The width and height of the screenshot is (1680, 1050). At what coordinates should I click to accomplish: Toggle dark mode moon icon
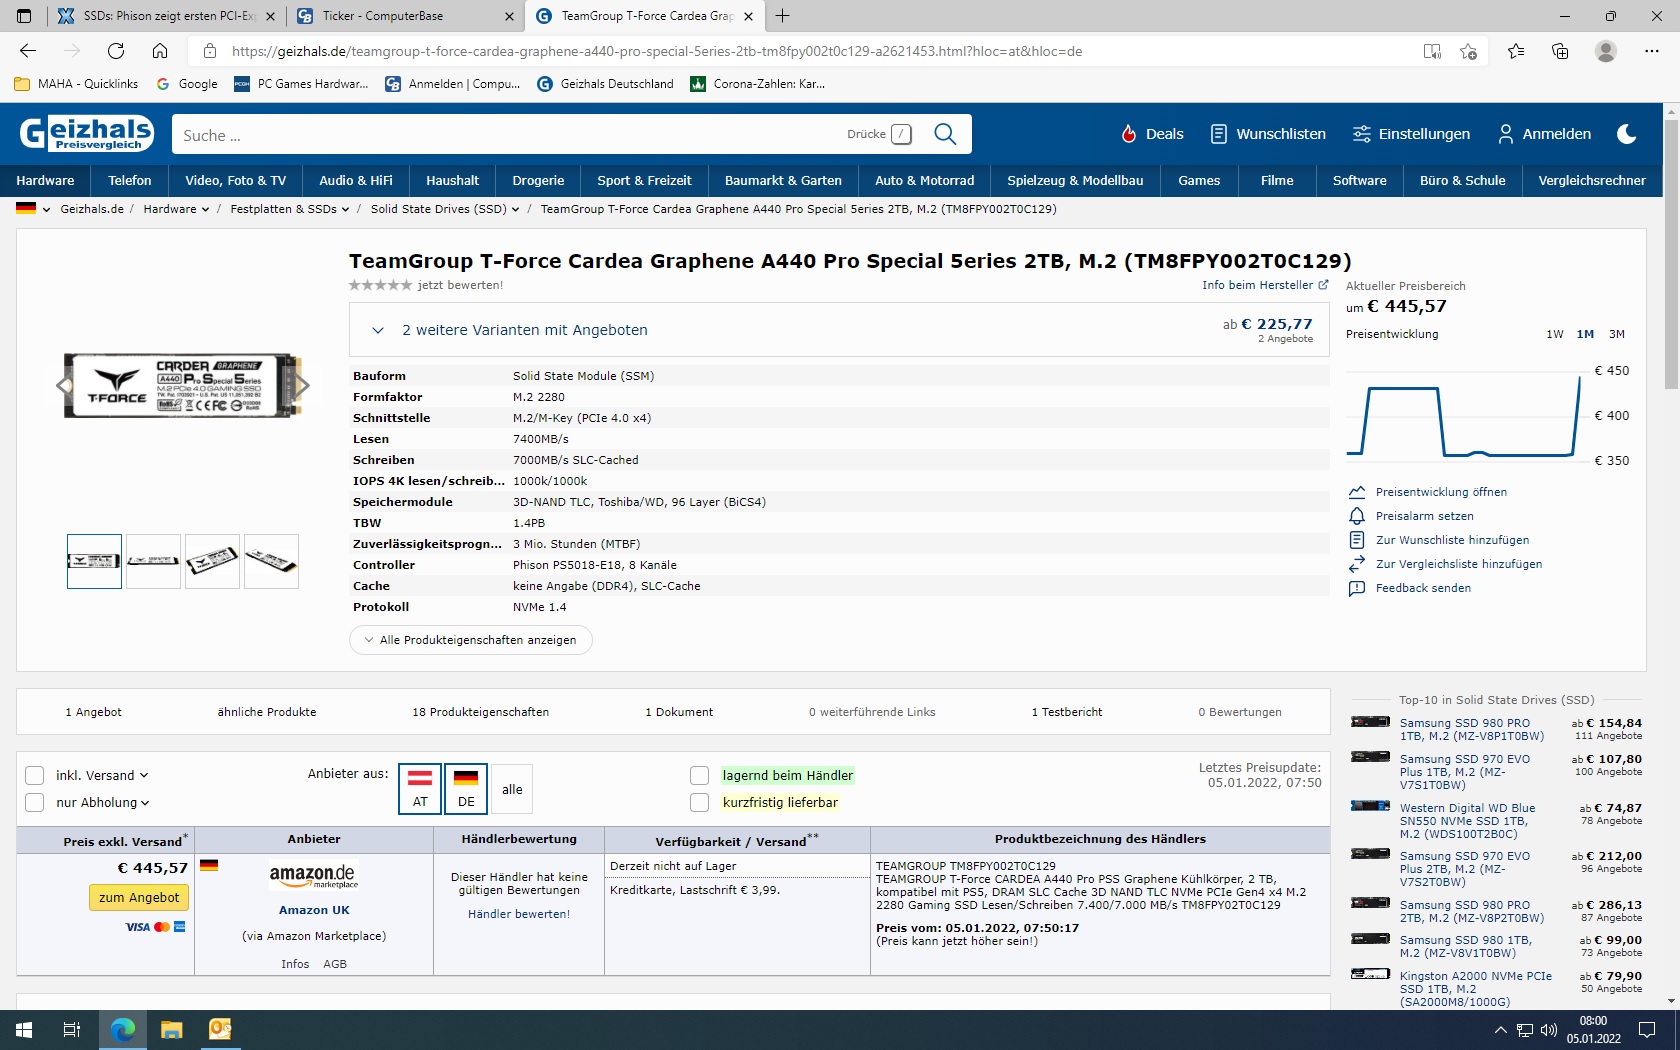tap(1627, 134)
